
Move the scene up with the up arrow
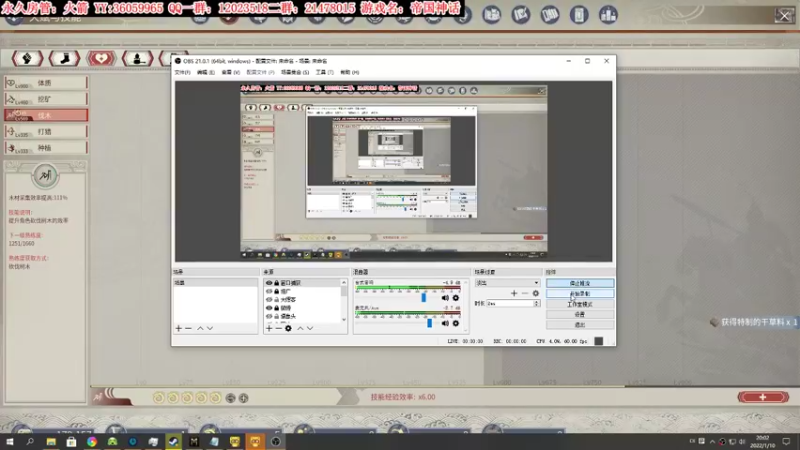[x=200, y=328]
